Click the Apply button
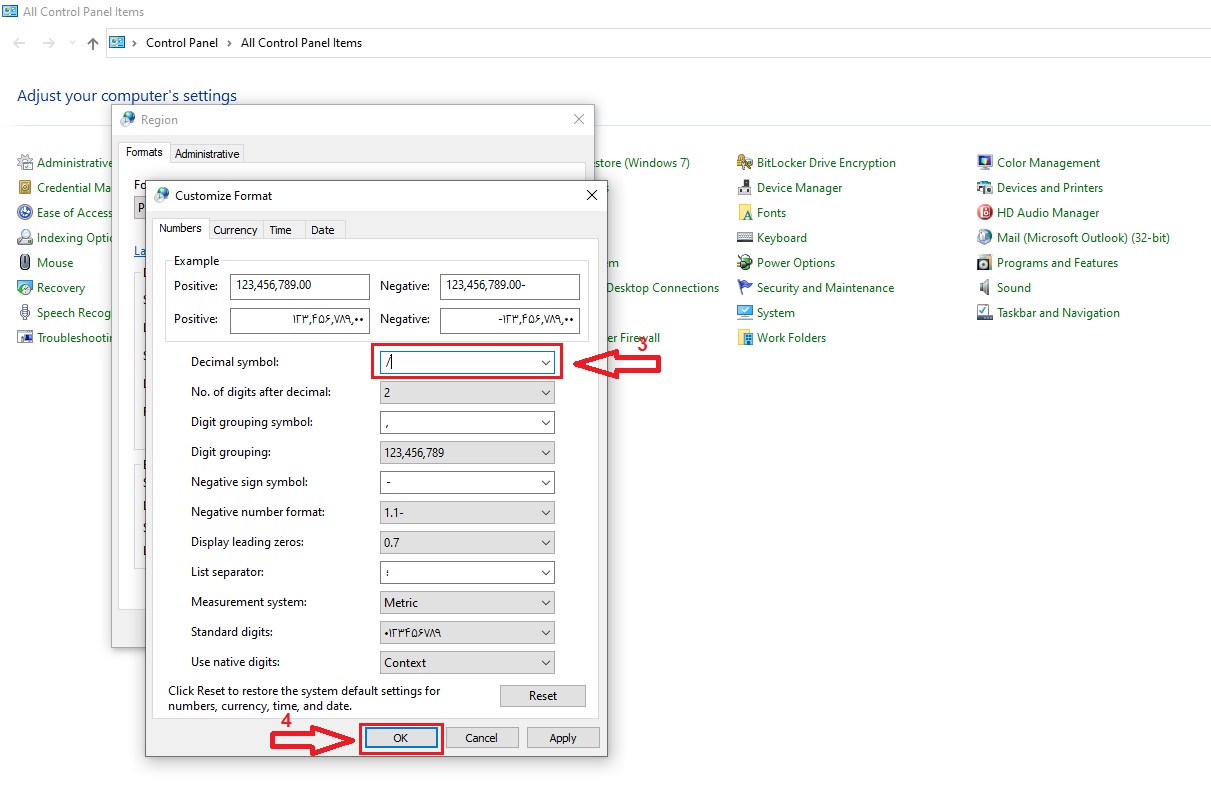Viewport: 1211px width, 794px height. tap(562, 738)
